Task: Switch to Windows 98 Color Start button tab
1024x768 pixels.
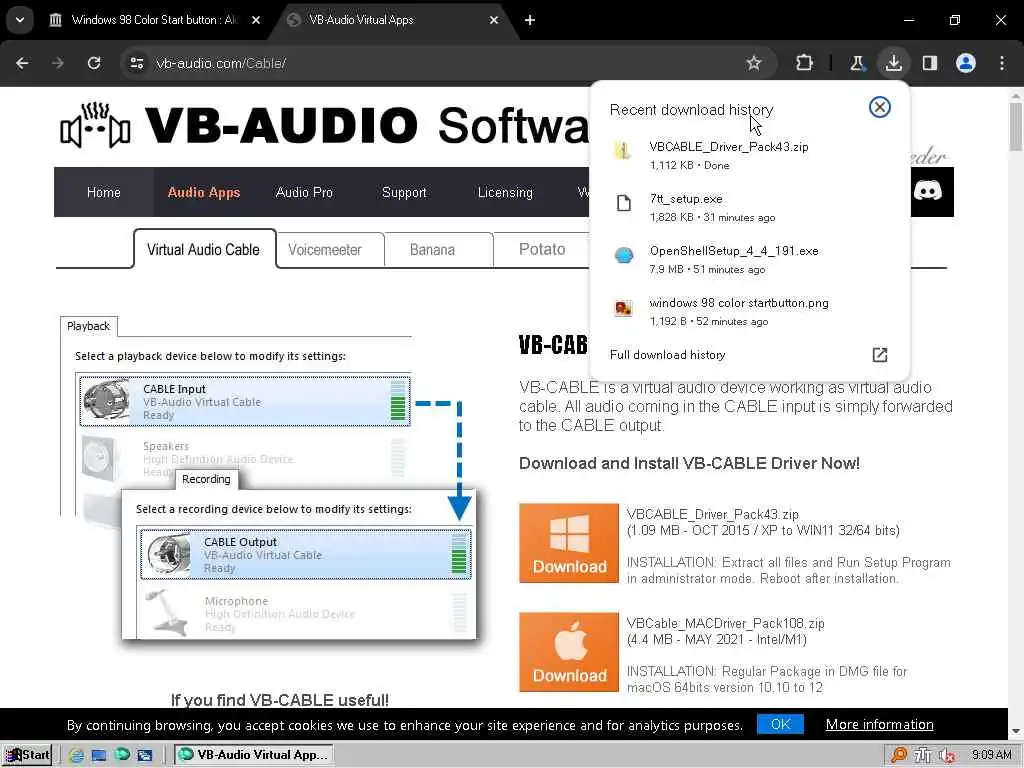Action: click(x=153, y=20)
